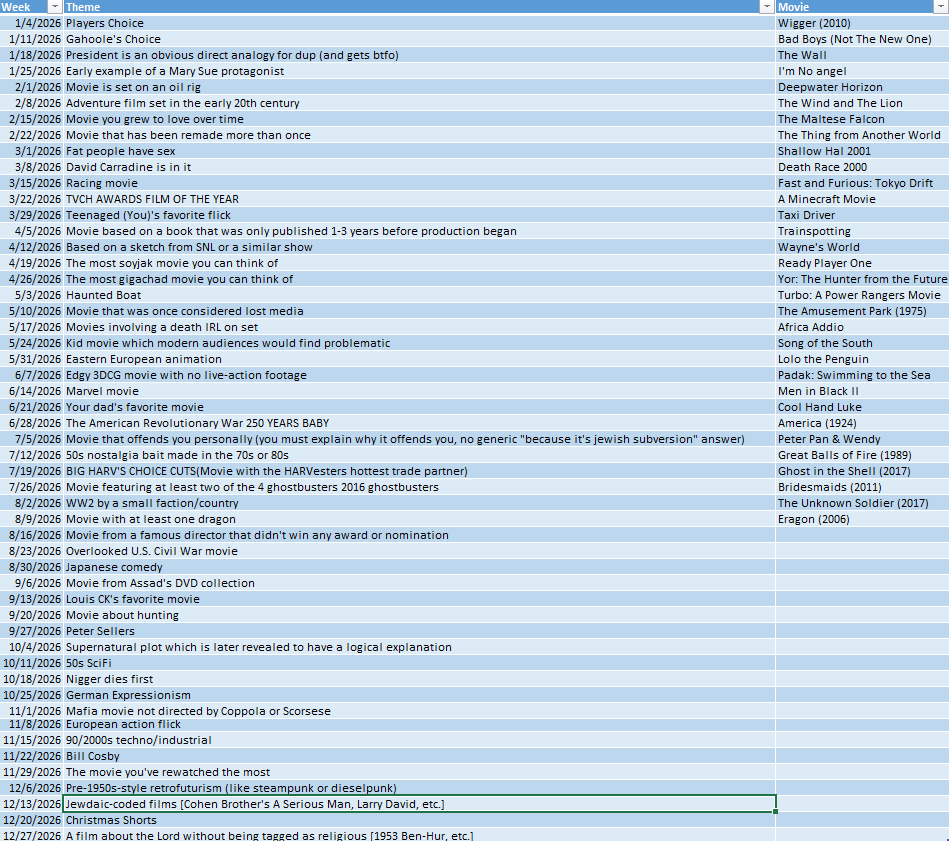Click the date cell 12/6/2026

pyautogui.click(x=31, y=788)
